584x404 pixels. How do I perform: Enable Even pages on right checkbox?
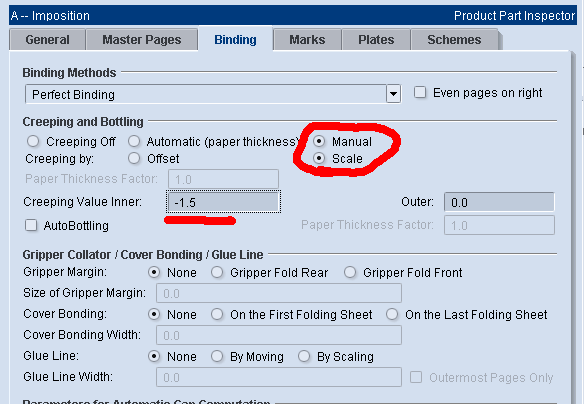420,92
